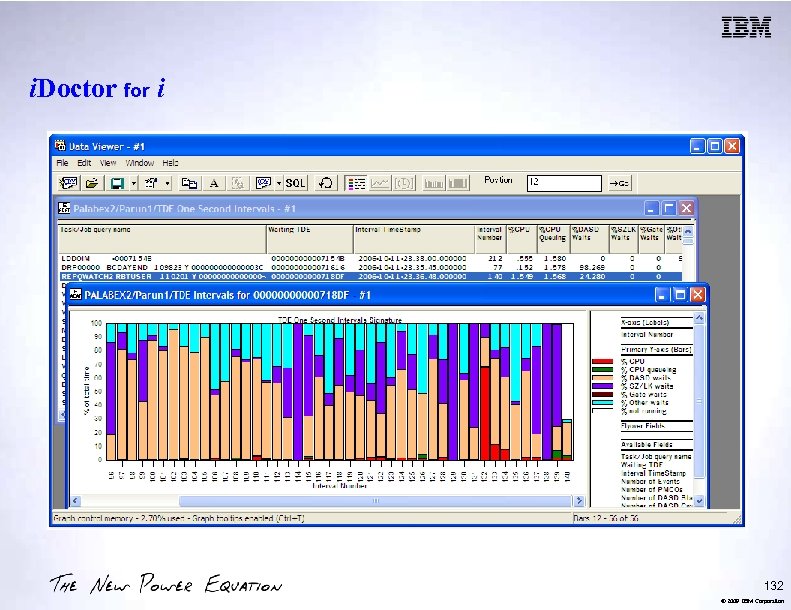
Task: Click the %CPU column header
Action: point(521,239)
